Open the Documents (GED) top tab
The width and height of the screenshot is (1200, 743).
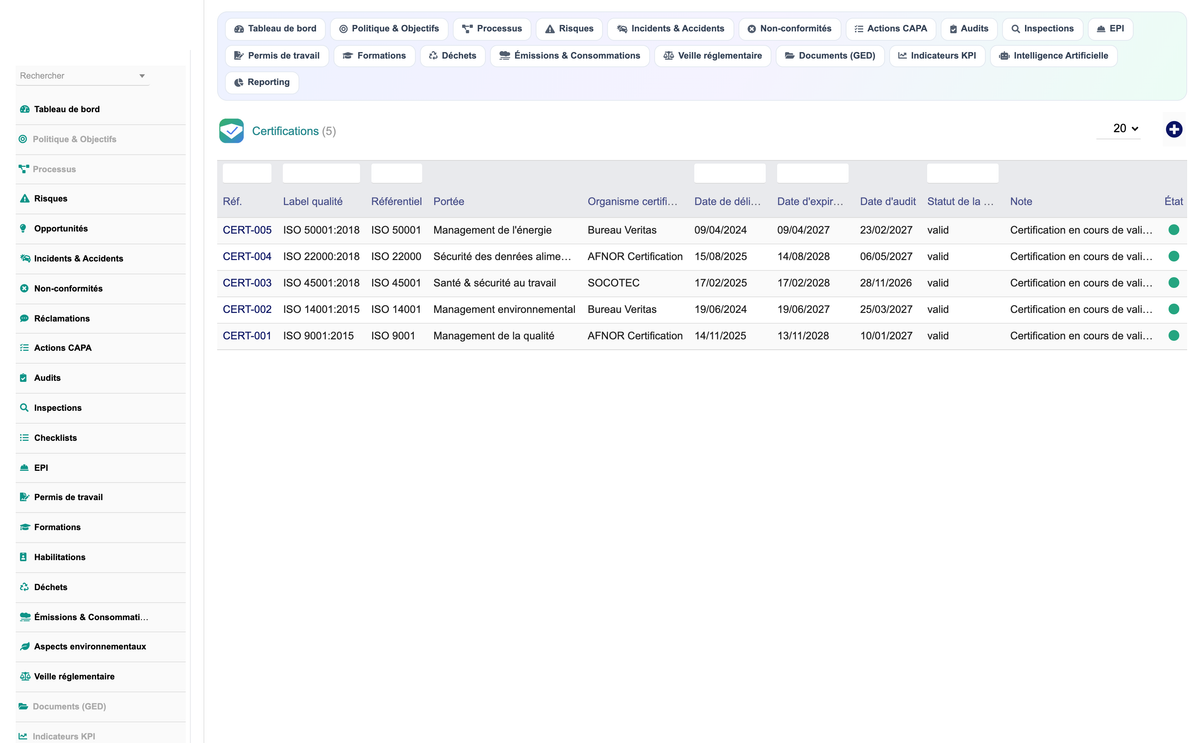coord(830,56)
